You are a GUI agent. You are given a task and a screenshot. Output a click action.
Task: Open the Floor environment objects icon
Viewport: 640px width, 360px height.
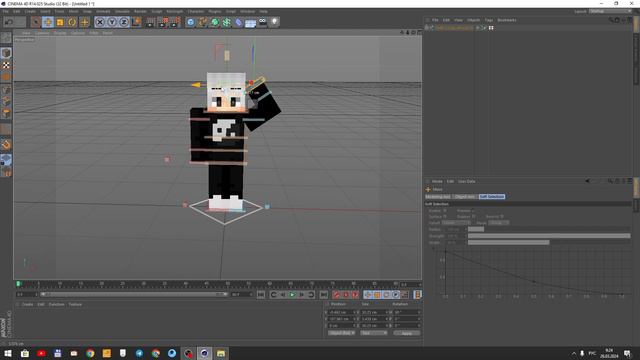(x=251, y=22)
